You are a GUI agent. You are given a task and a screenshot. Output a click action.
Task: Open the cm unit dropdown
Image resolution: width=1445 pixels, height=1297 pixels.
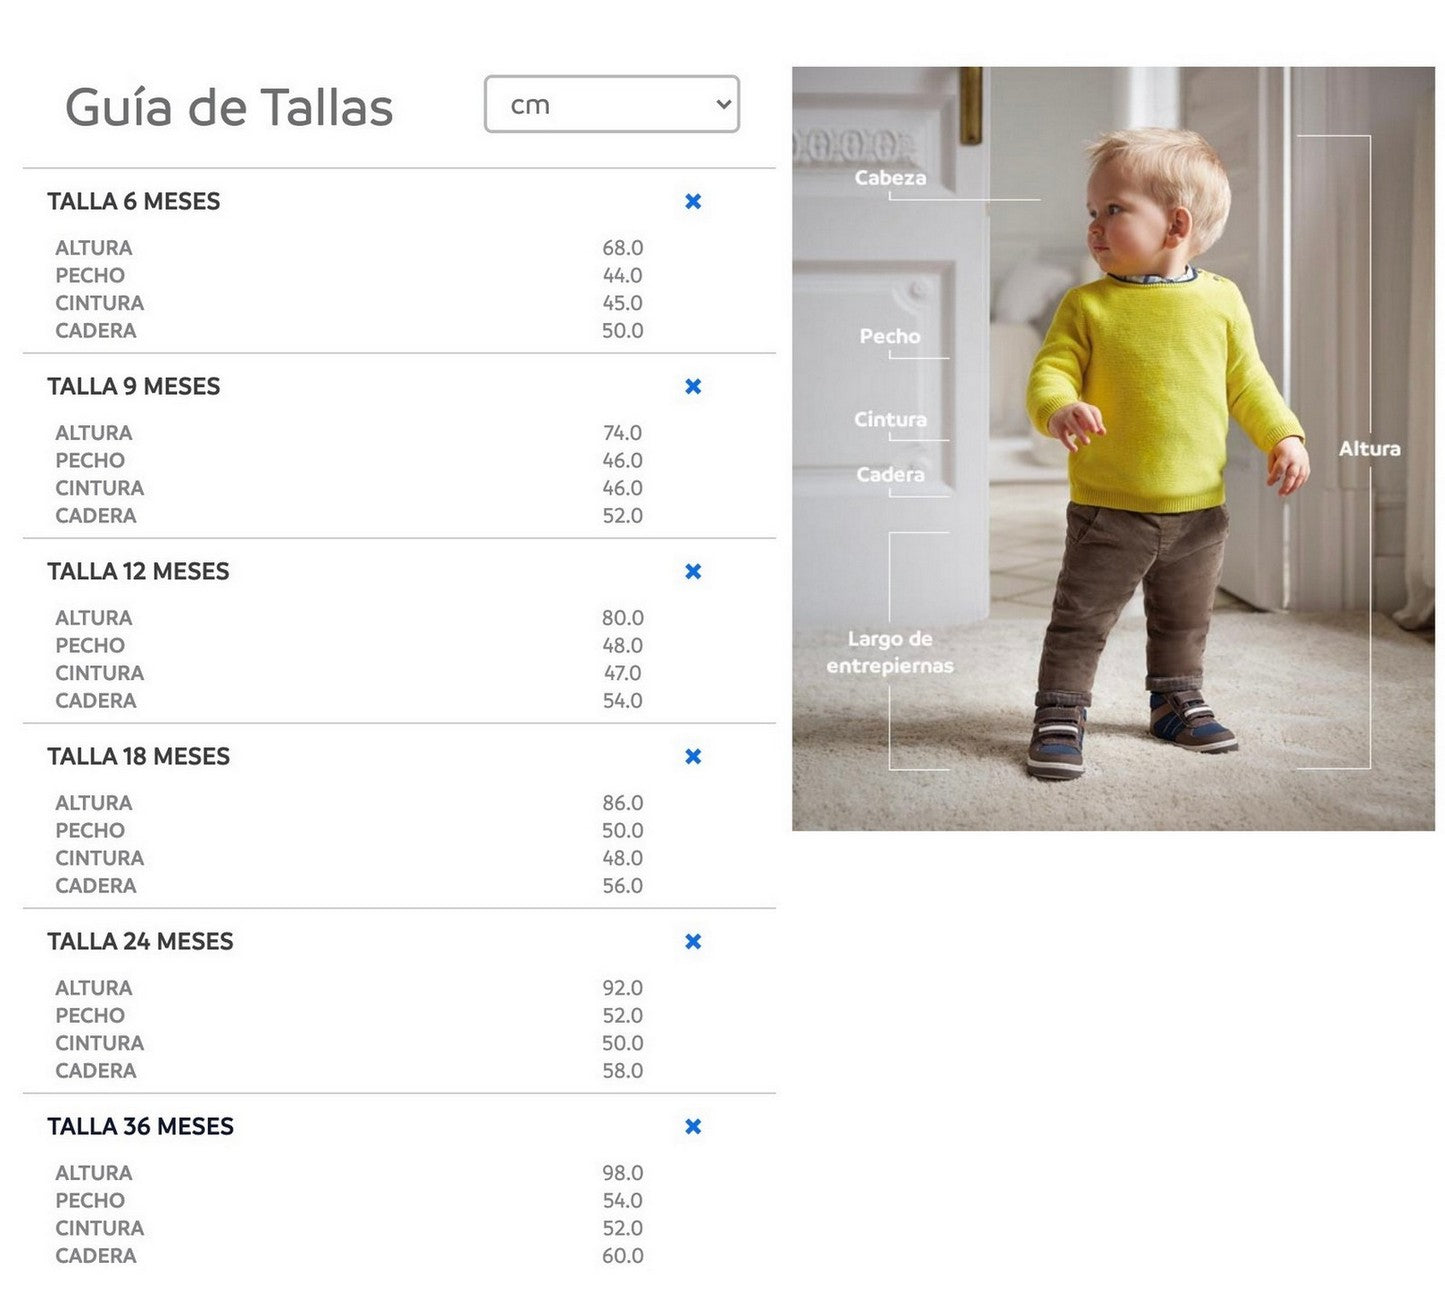pos(611,105)
